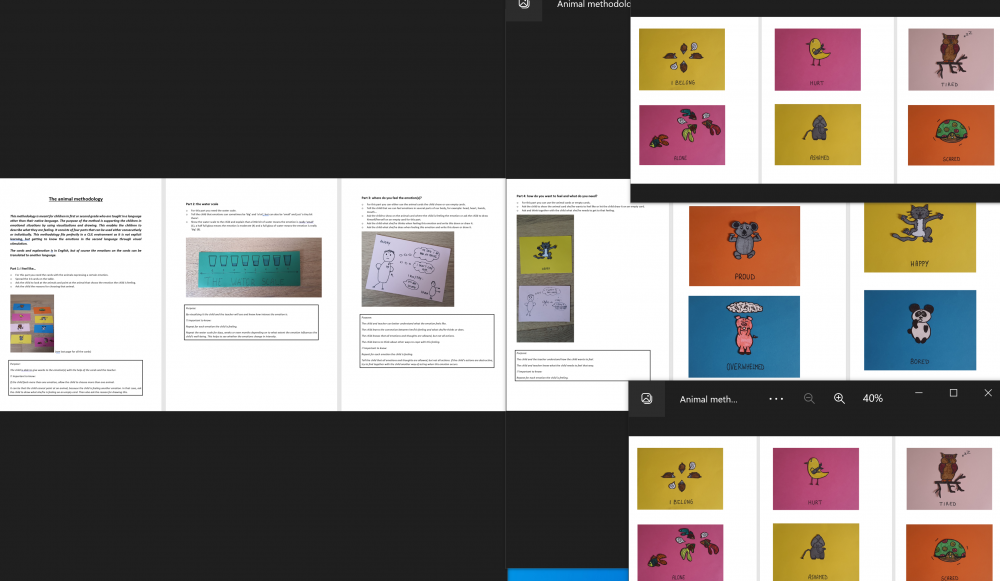Click the Animal meth... file title
This screenshot has height=581, width=1000.
click(708, 399)
